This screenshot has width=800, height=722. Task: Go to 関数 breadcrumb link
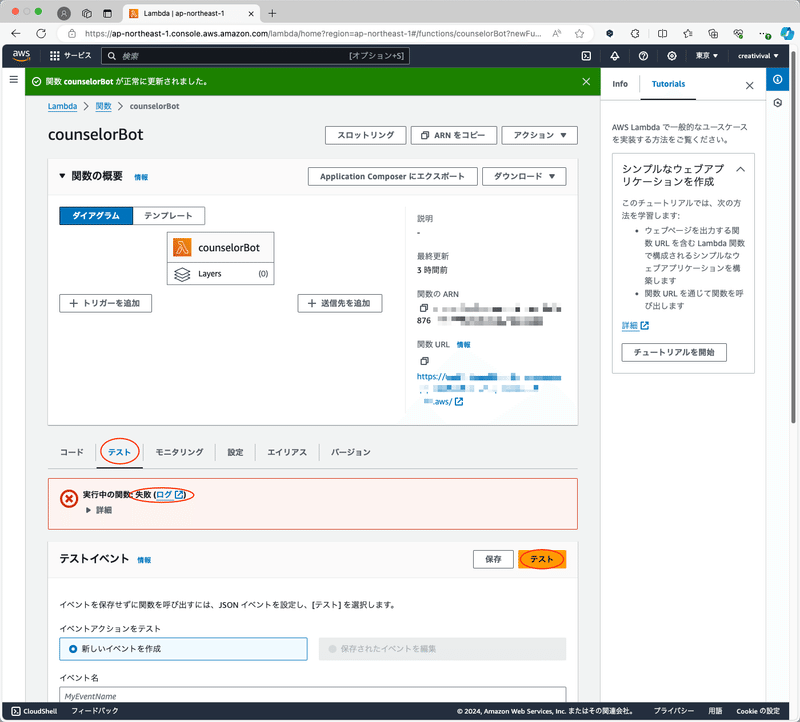(103, 106)
